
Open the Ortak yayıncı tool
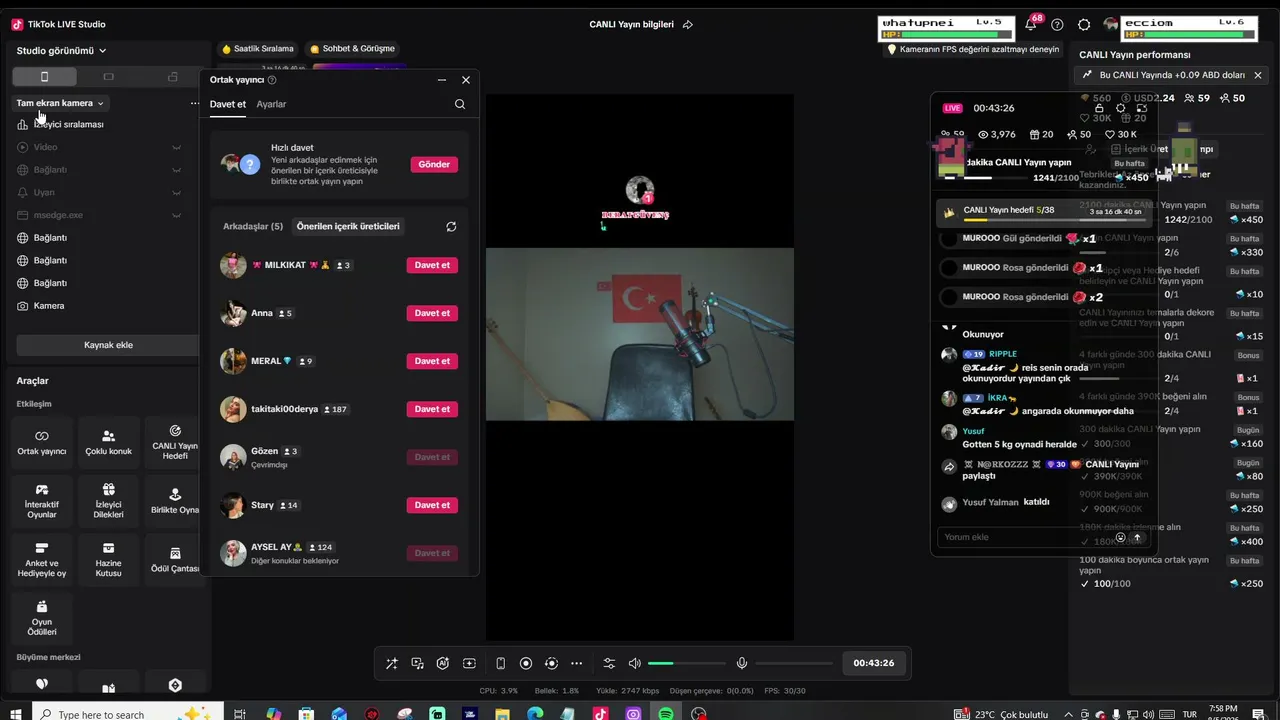42,443
